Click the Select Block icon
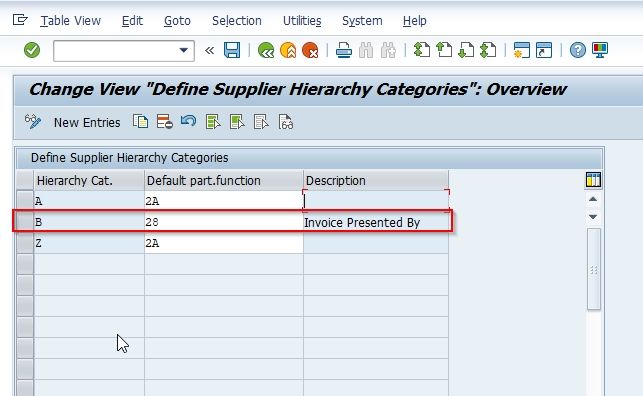643x396 pixels. 237,122
